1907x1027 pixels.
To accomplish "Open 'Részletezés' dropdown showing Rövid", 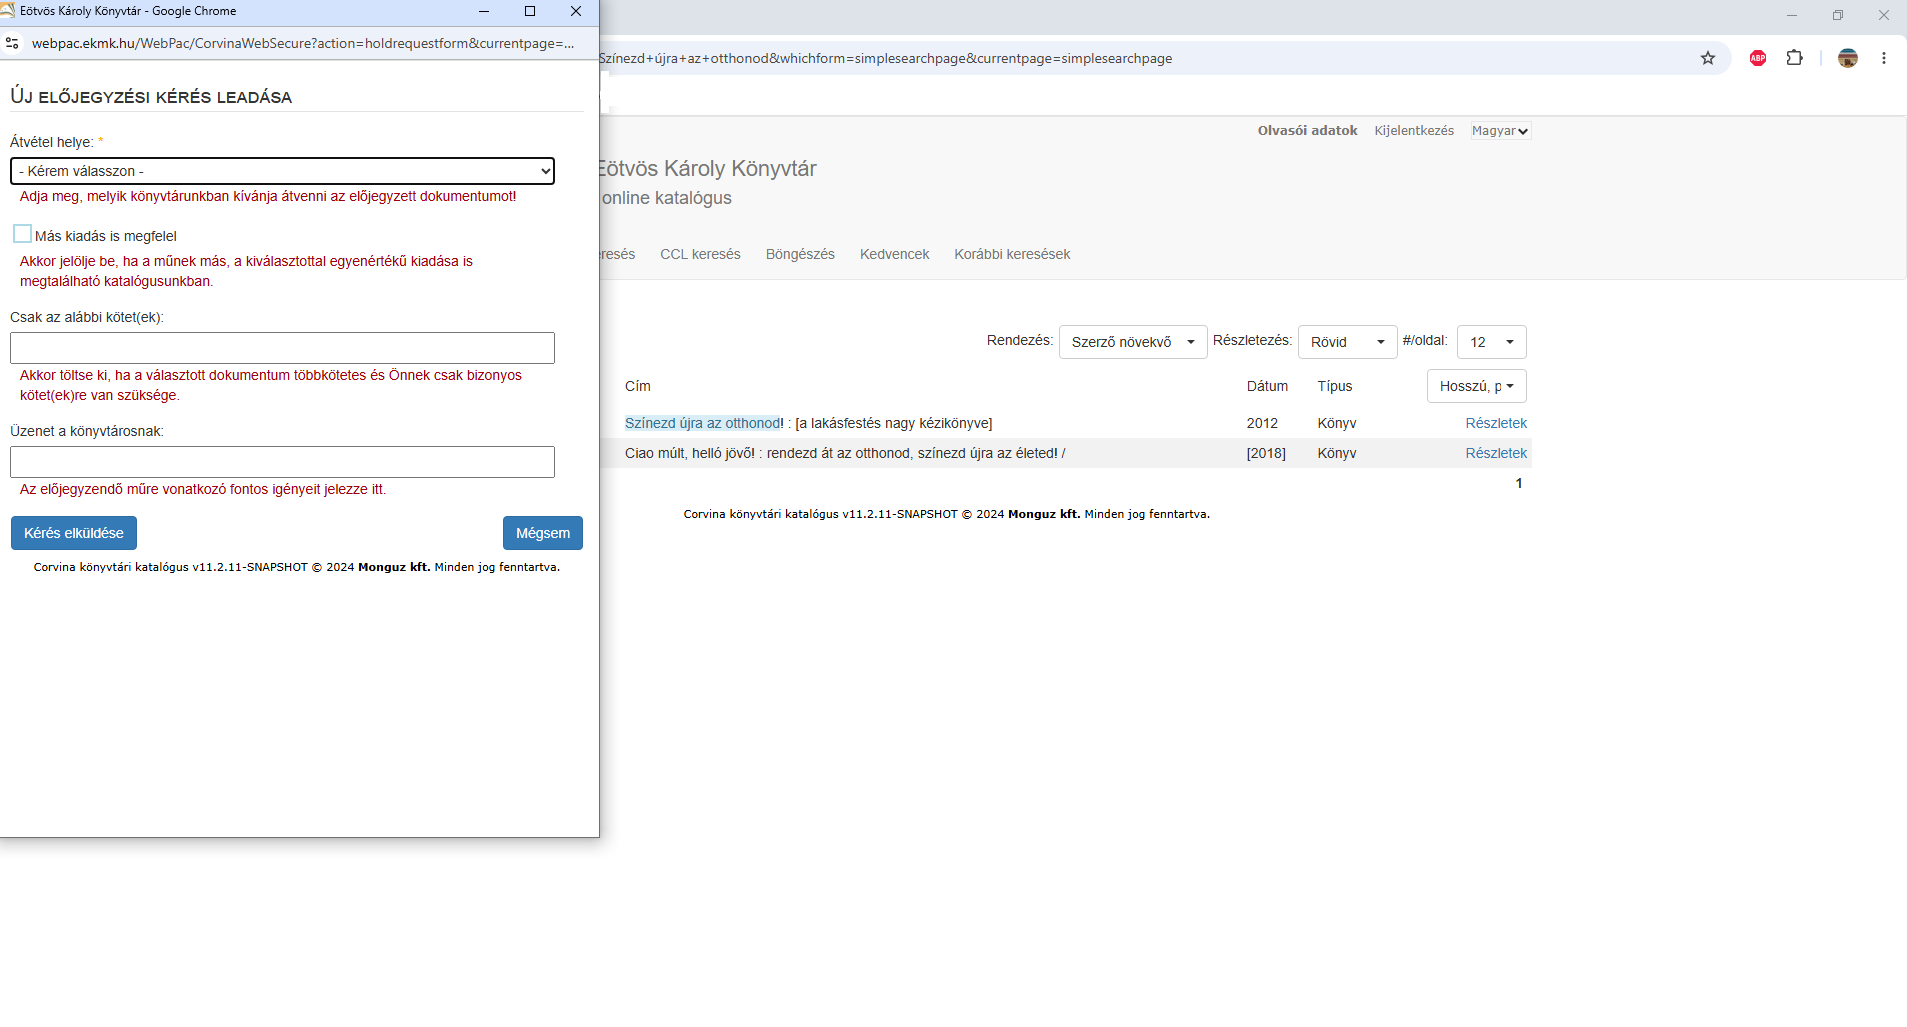I will pyautogui.click(x=1347, y=342).
